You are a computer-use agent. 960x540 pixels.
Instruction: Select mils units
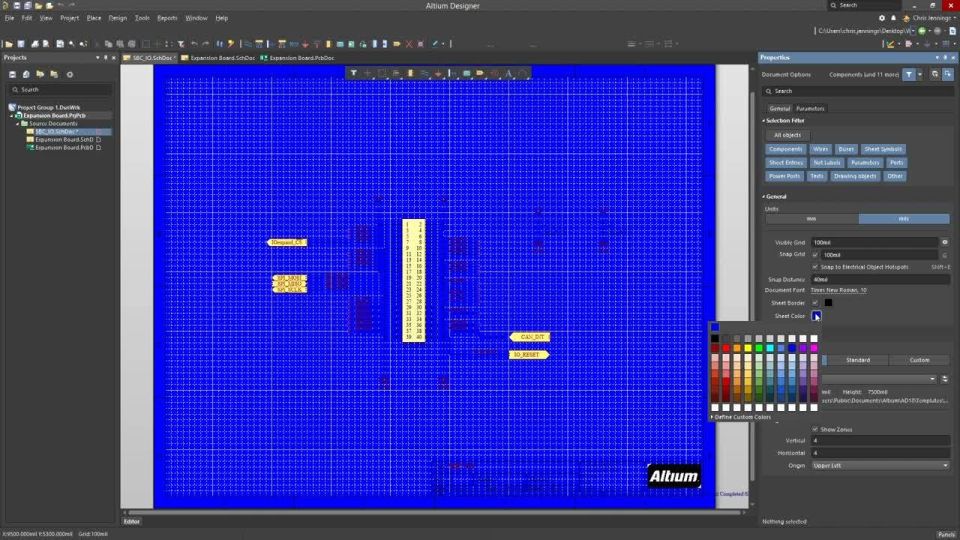point(904,219)
